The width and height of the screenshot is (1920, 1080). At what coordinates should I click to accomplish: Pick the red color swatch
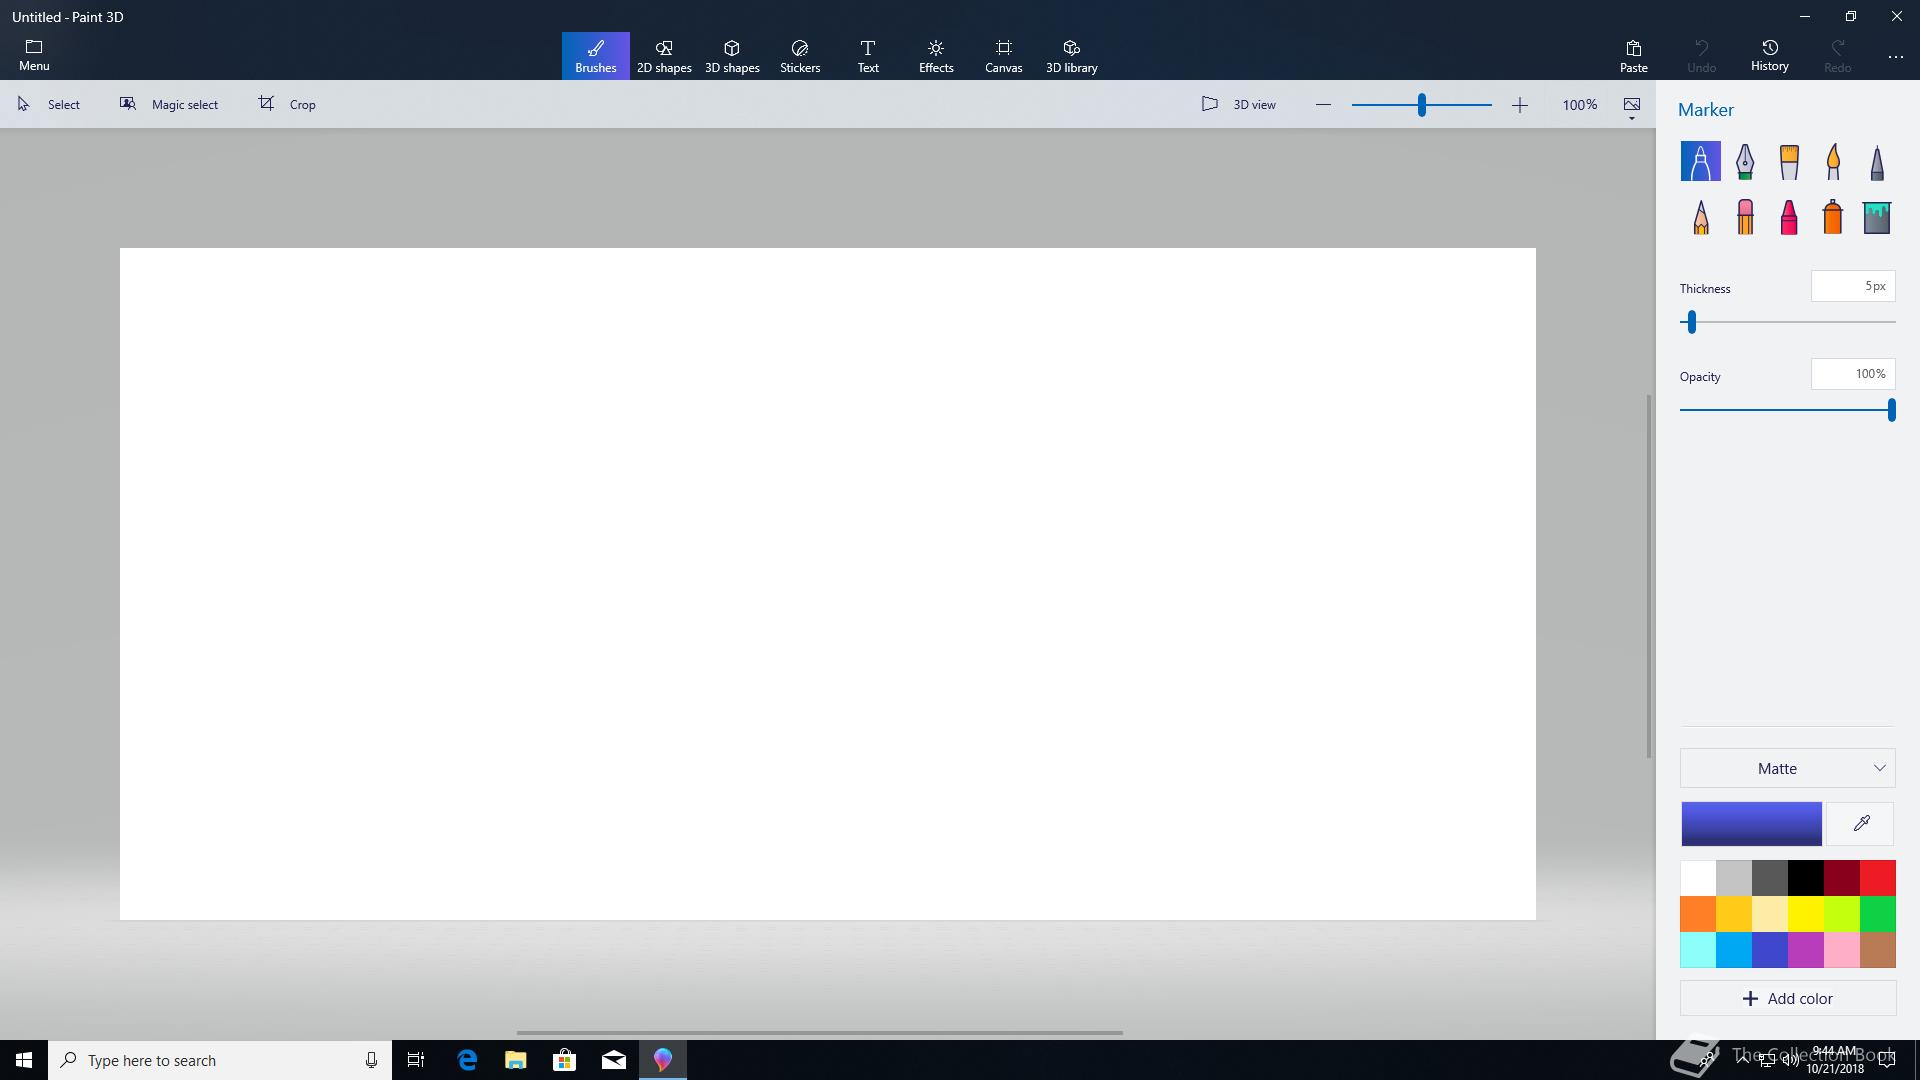1877,878
